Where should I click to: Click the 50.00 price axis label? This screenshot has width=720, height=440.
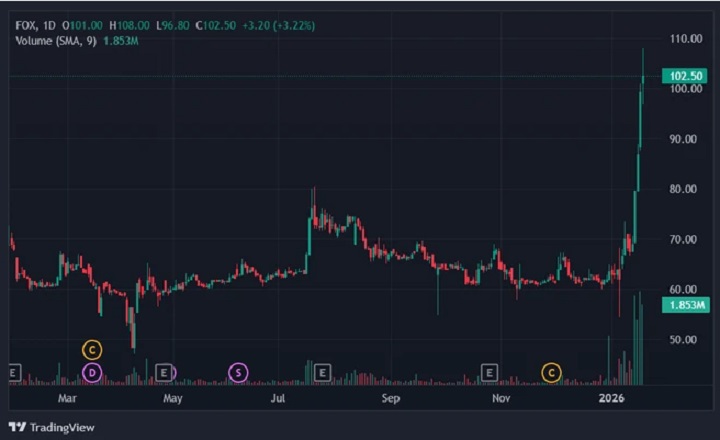683,339
